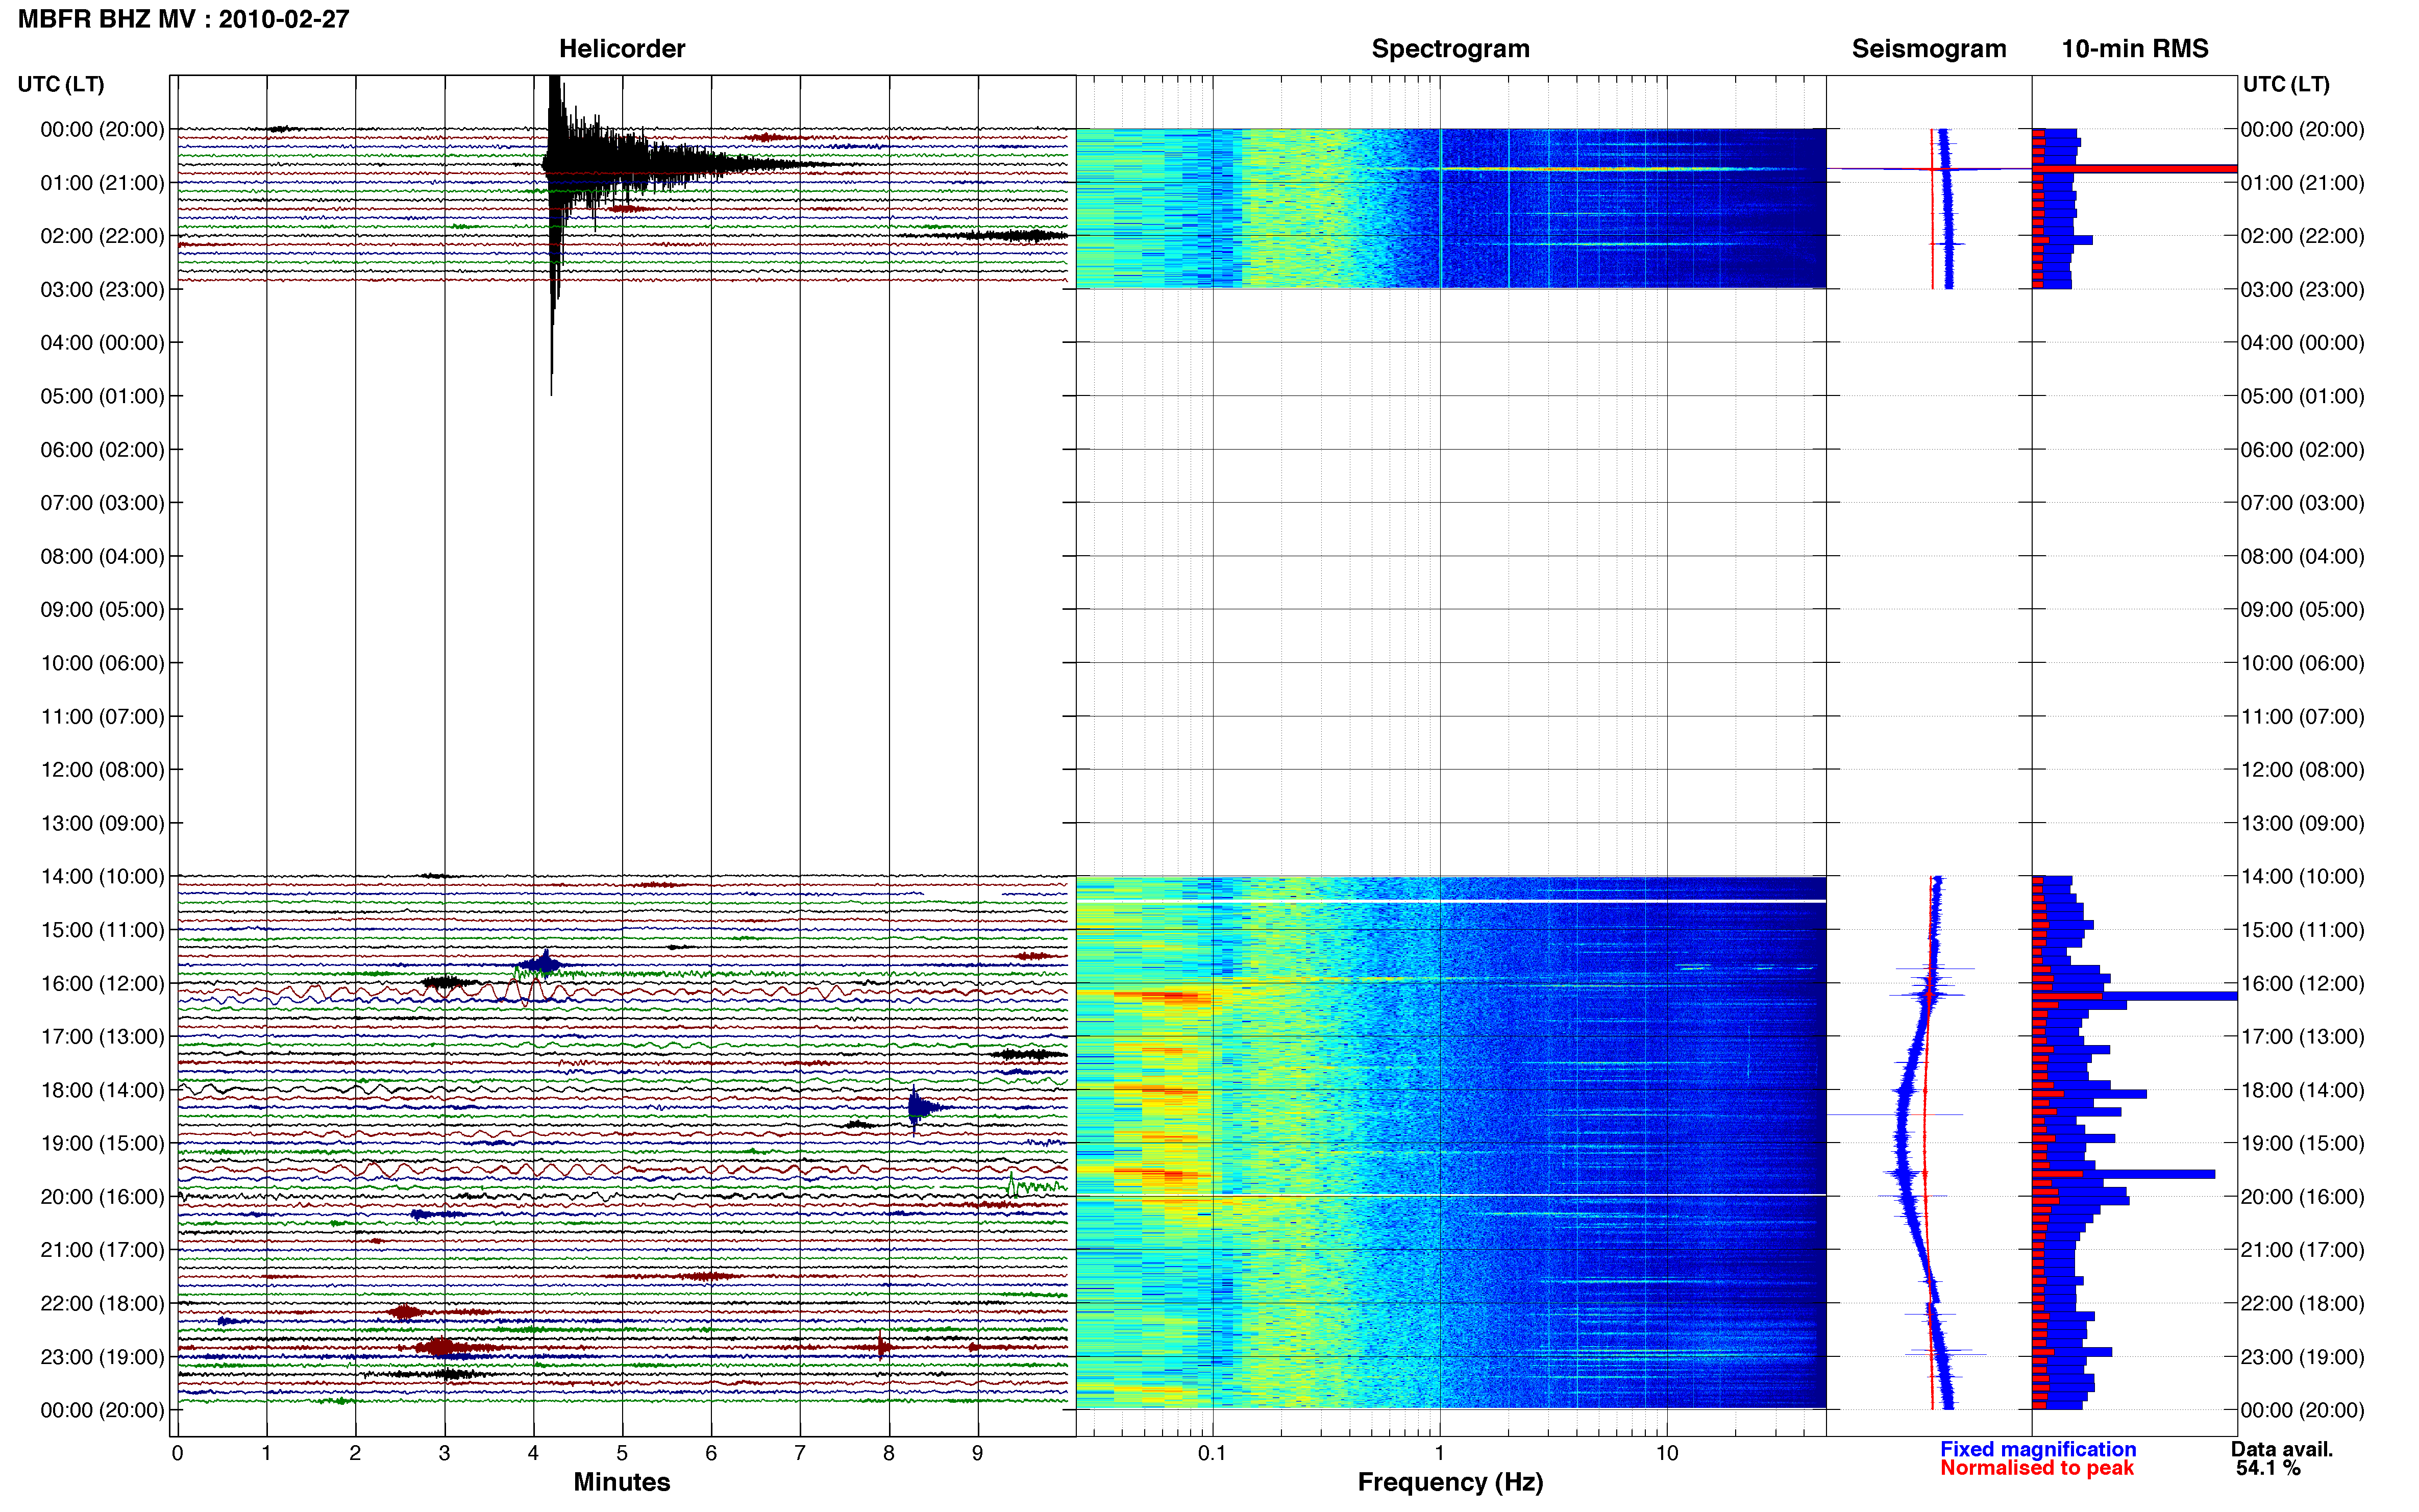Click minute tick 5 on the helicorder axis

pos(622,1454)
